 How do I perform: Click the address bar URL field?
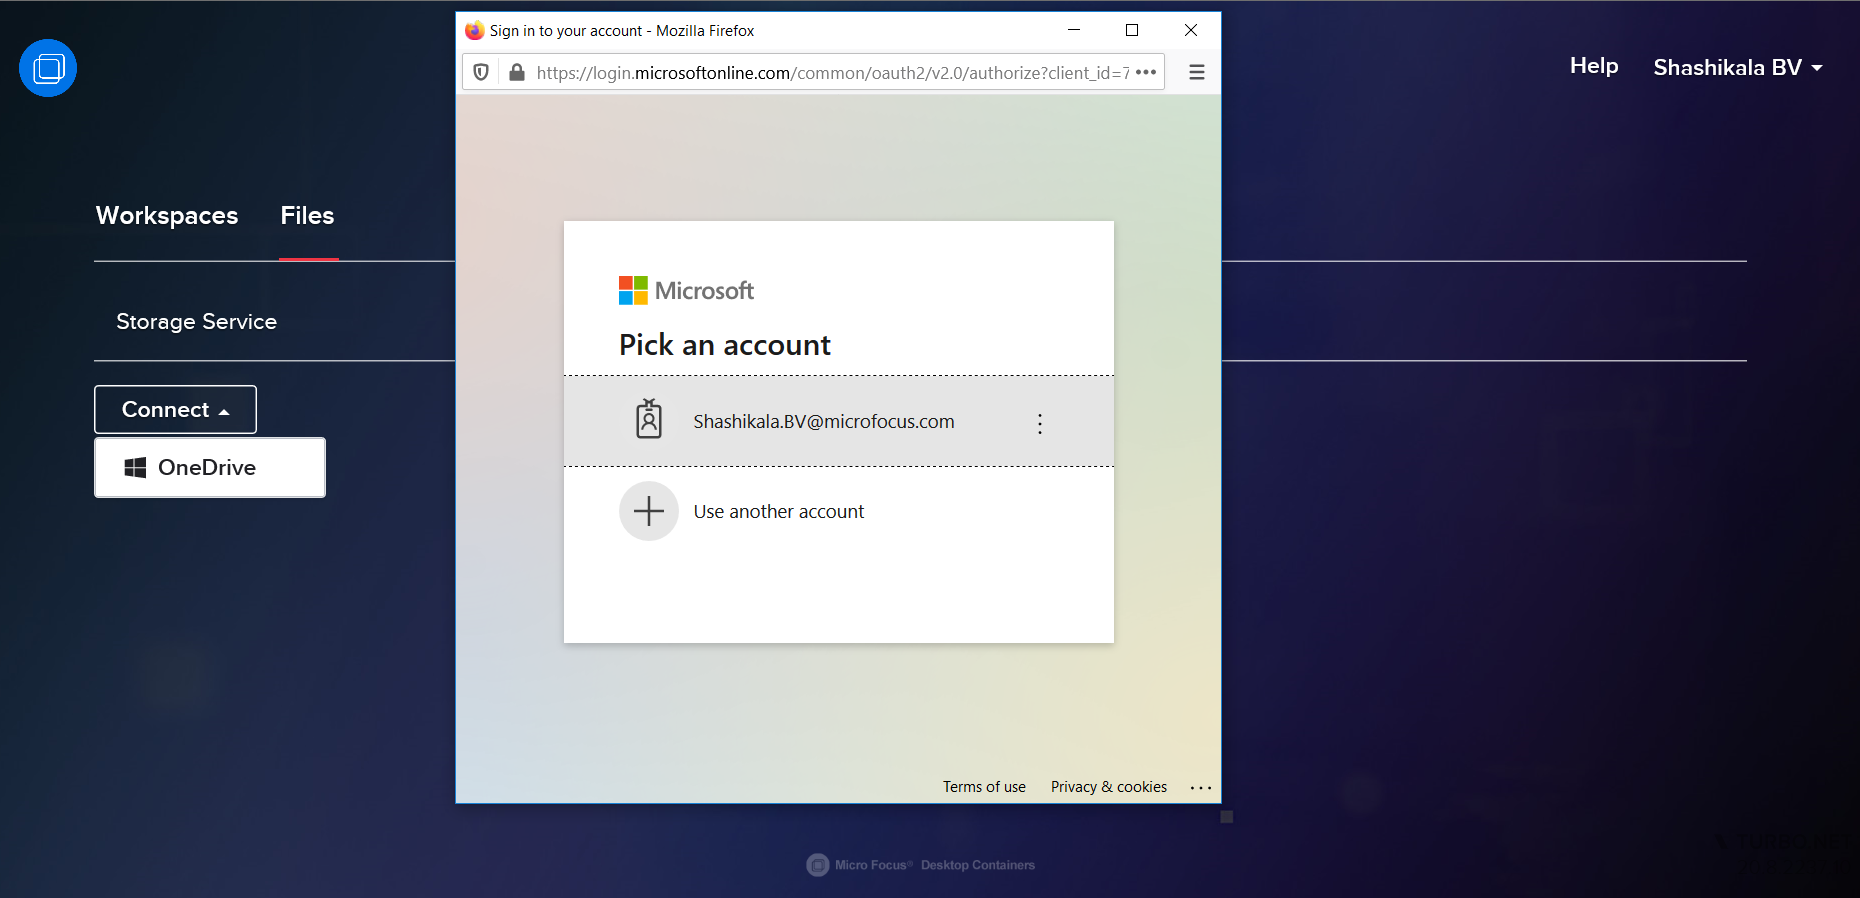(x=832, y=72)
